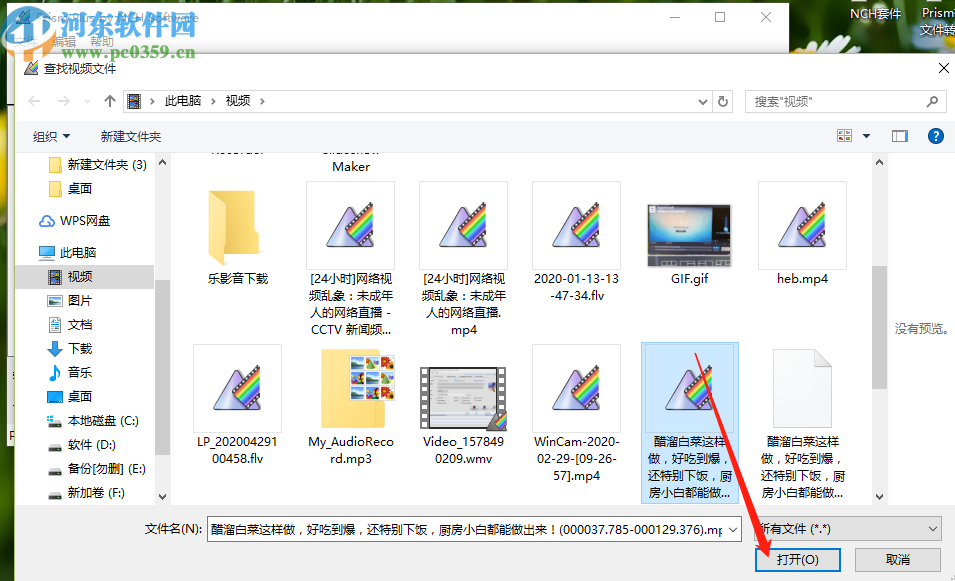955x581 pixels.
Task: Click the Back navigation arrow
Action: point(34,101)
